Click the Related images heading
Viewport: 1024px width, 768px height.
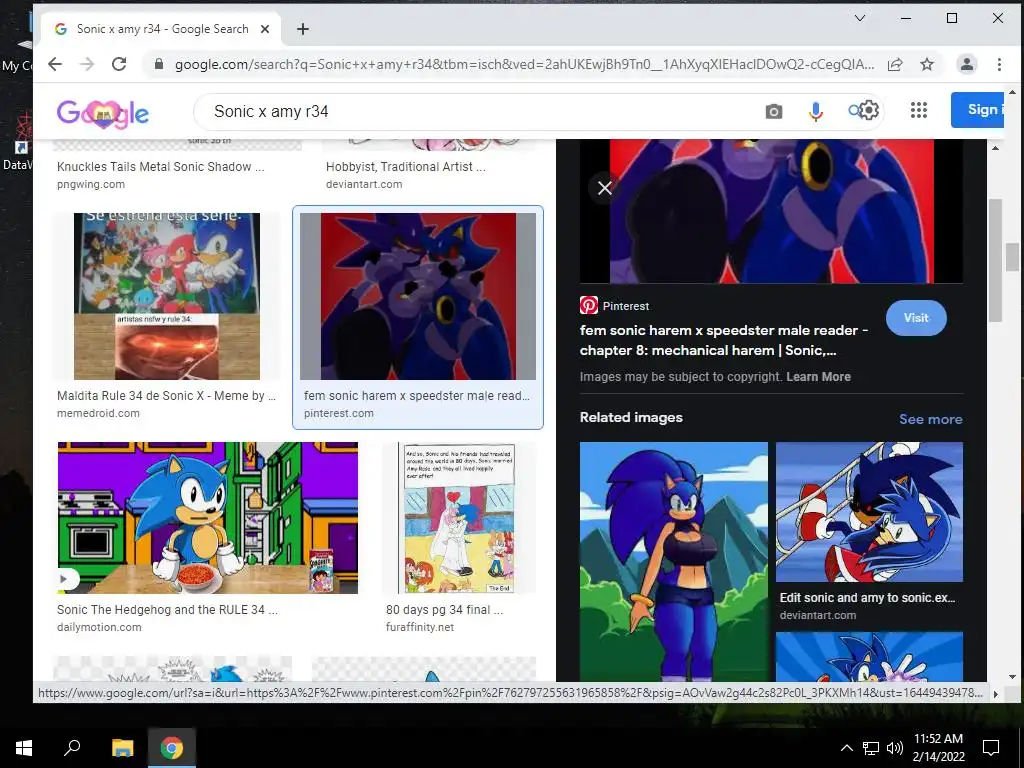(x=631, y=418)
